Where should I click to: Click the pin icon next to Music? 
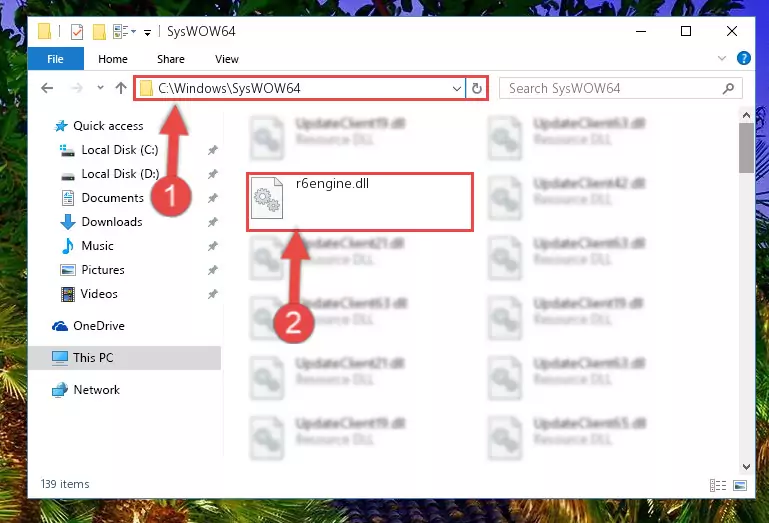[x=212, y=246]
